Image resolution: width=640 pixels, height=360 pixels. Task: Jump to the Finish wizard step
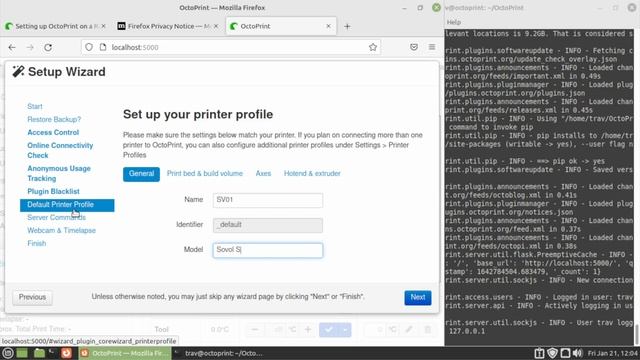pos(37,244)
